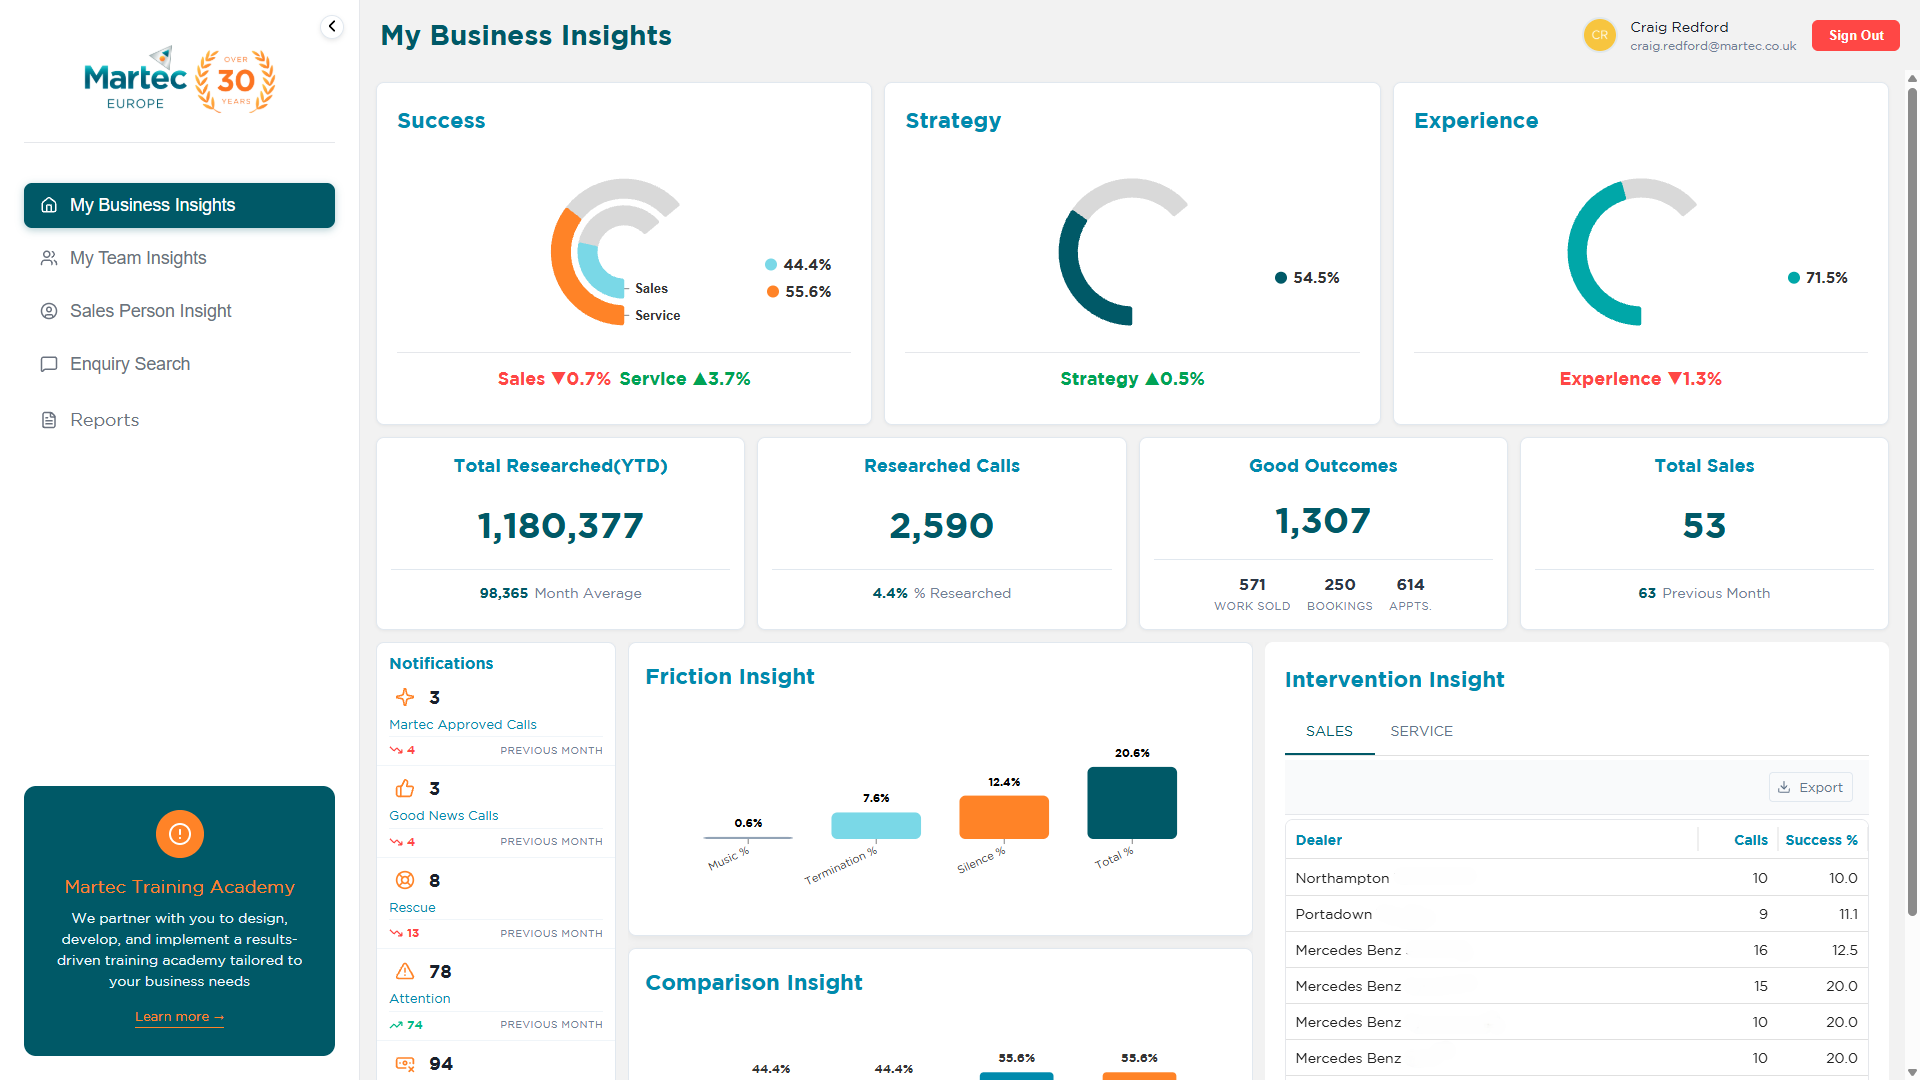Sort table by Success % column header
Screen dimensions: 1920x1080
click(x=1821, y=840)
